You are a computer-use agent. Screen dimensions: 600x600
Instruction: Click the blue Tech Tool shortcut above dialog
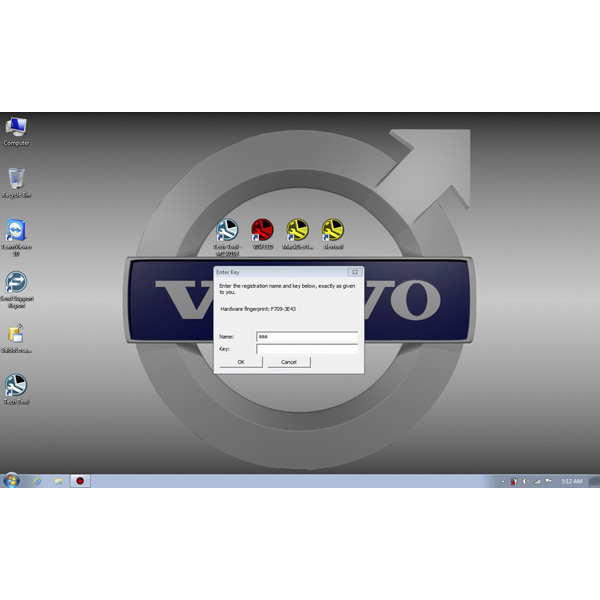click(227, 231)
